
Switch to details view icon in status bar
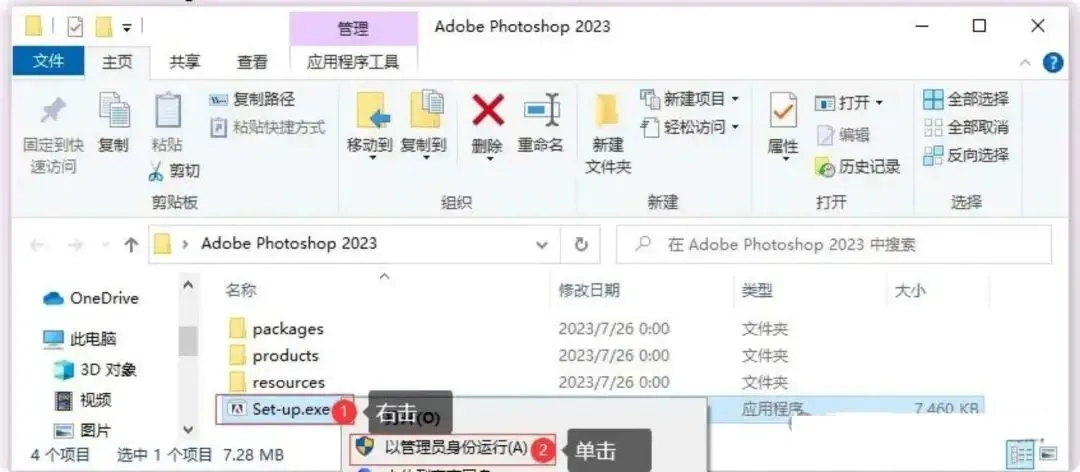tap(1021, 454)
